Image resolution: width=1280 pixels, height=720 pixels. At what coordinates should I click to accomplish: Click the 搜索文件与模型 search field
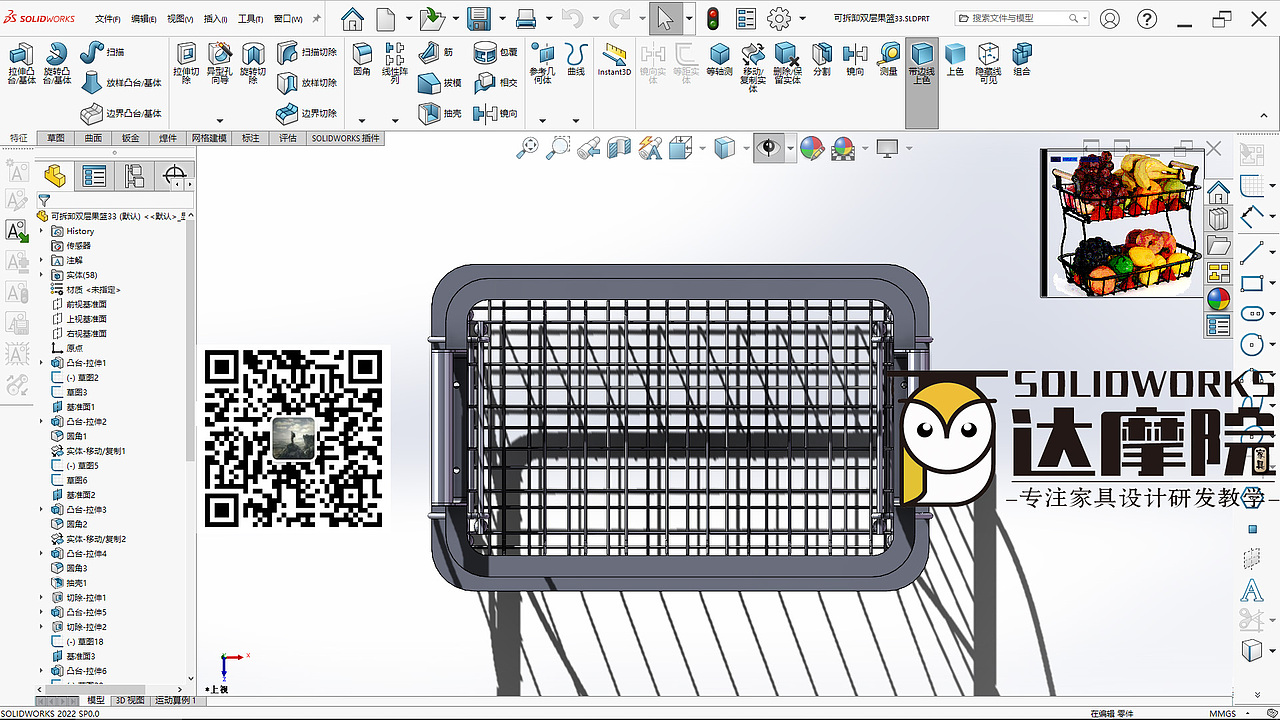pyautogui.click(x=1022, y=18)
